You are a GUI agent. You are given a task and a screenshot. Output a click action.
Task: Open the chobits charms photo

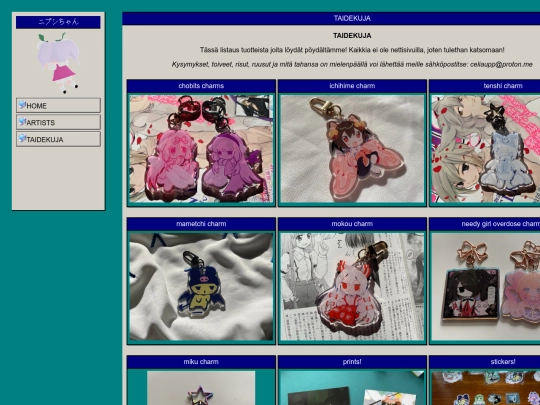click(201, 149)
